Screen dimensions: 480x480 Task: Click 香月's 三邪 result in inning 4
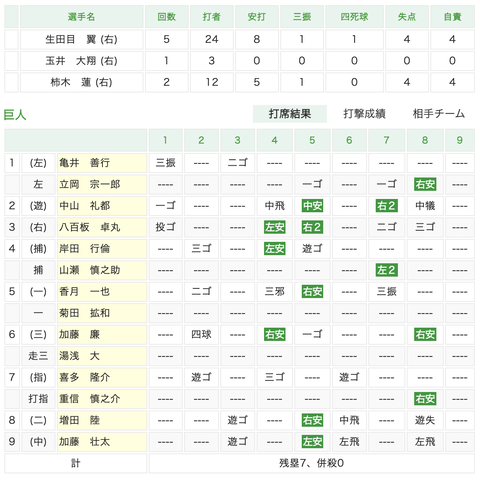click(274, 292)
